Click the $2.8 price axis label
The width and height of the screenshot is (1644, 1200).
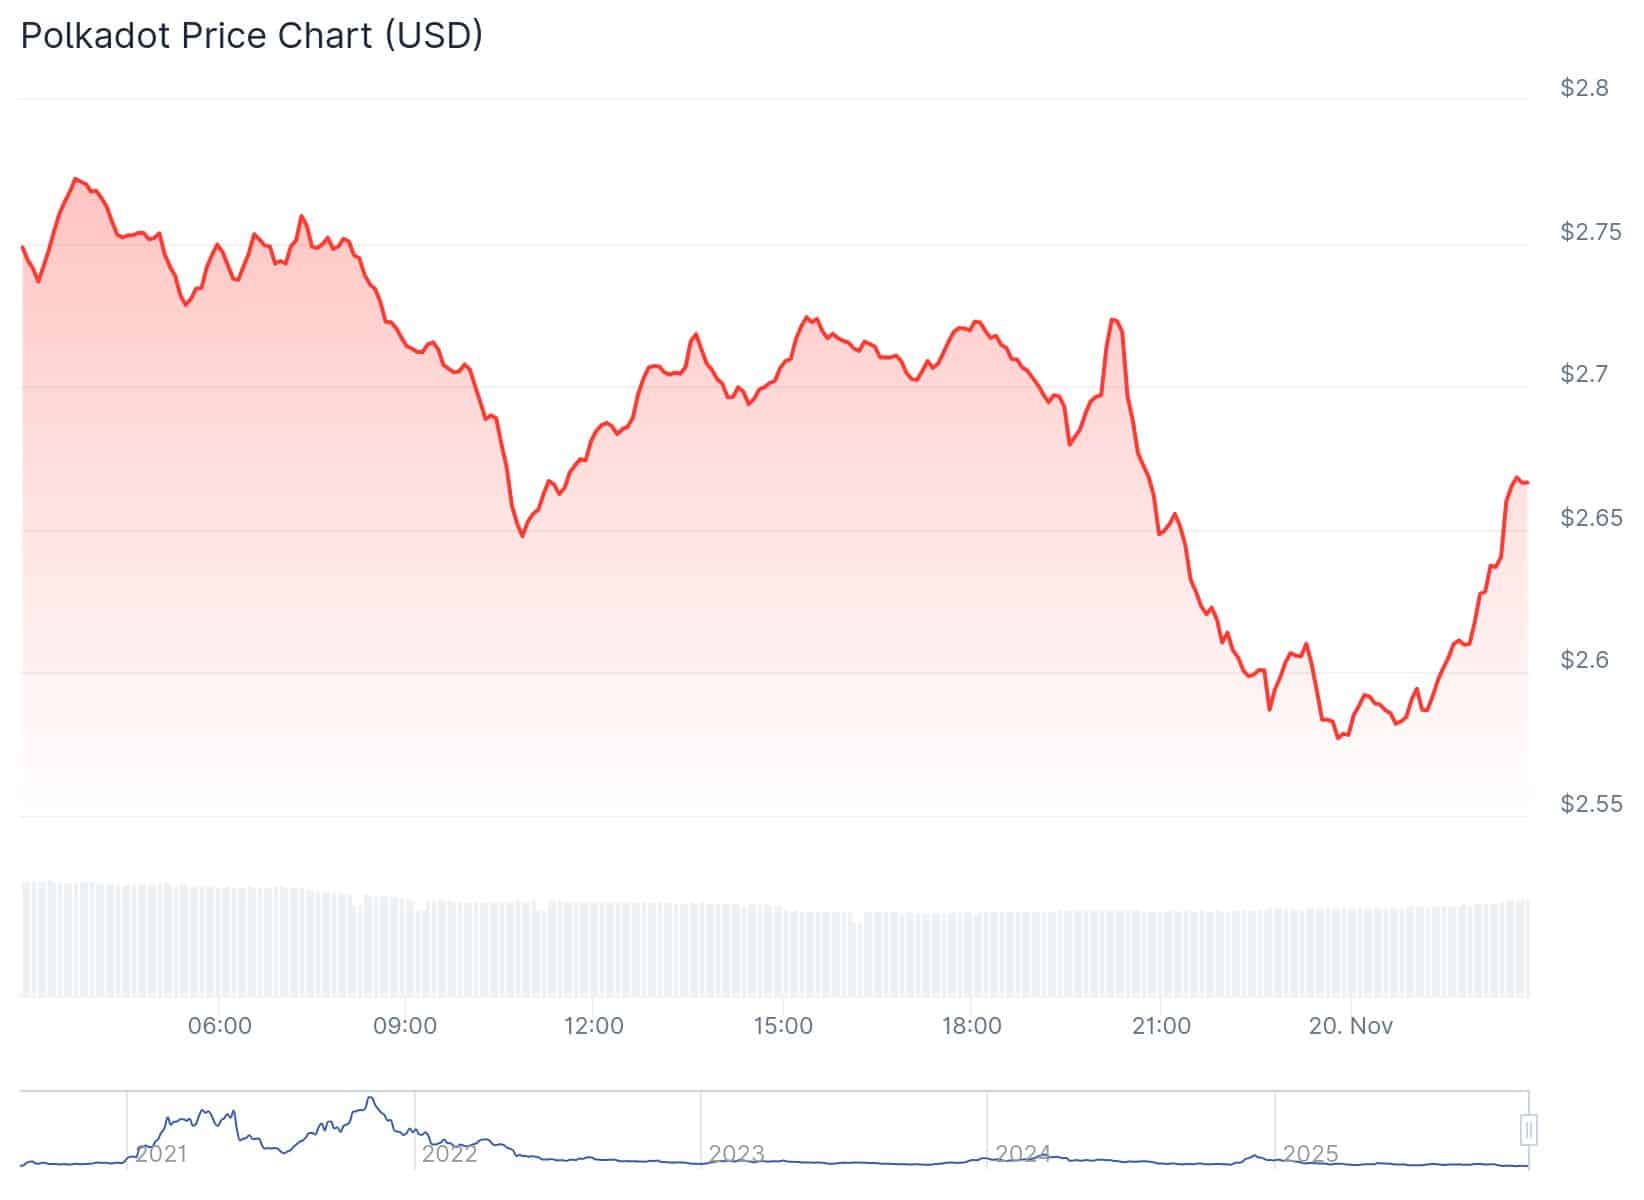click(1584, 89)
